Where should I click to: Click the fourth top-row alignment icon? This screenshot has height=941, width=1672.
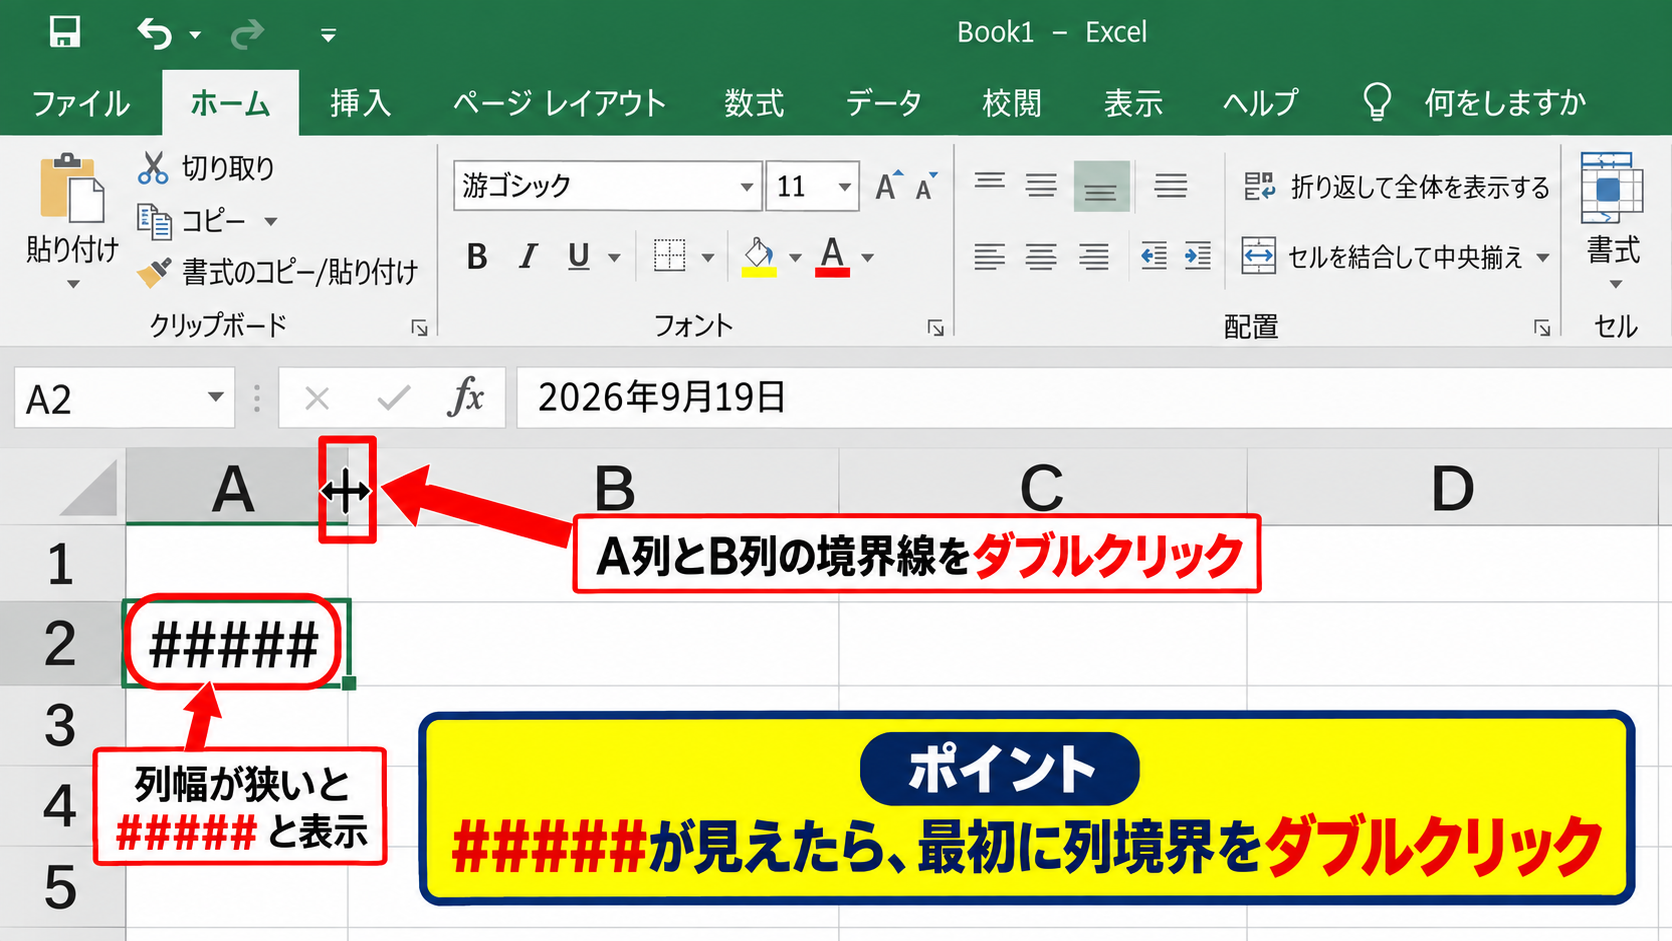pos(1171,186)
